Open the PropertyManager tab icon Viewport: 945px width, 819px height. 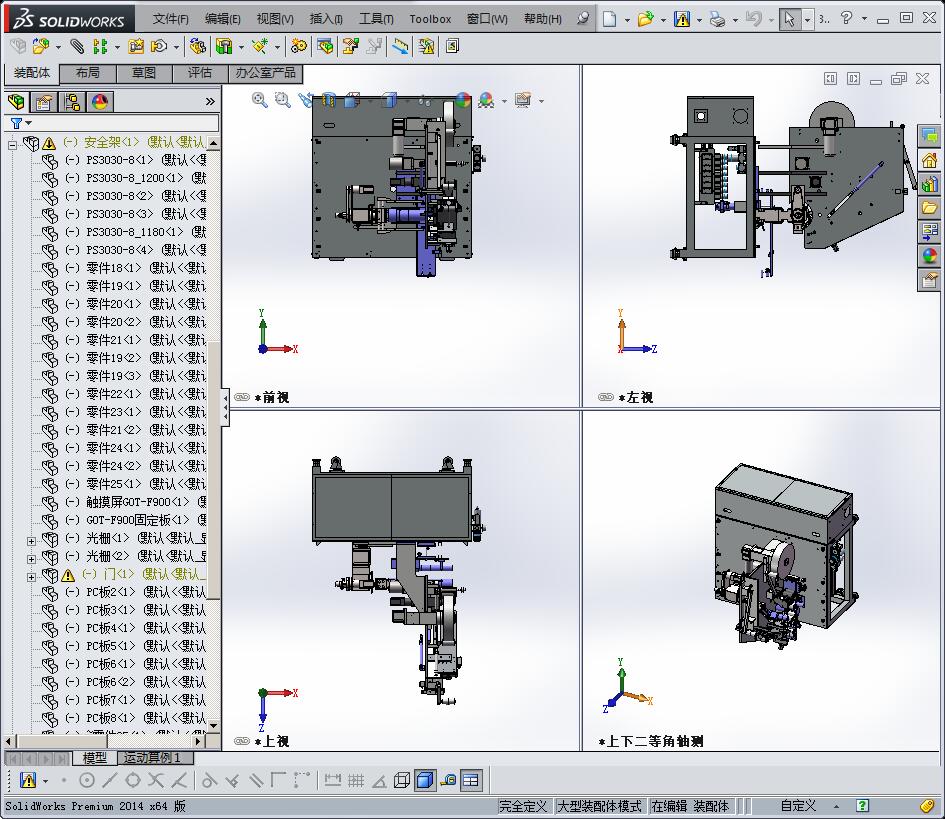point(43,102)
